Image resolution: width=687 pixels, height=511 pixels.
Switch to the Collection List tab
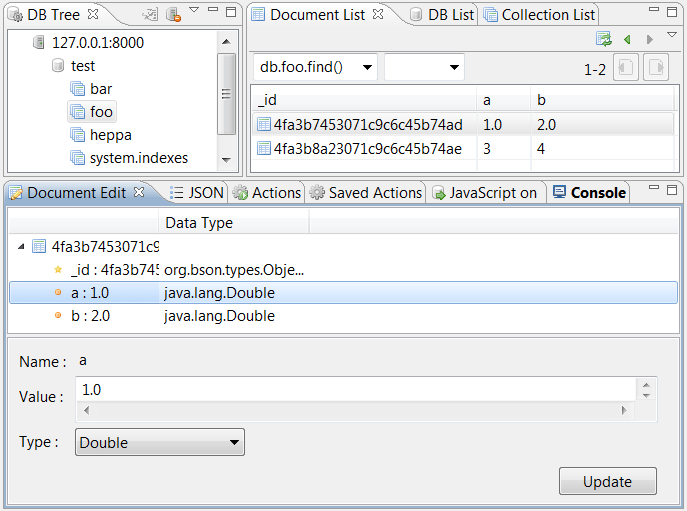click(539, 15)
